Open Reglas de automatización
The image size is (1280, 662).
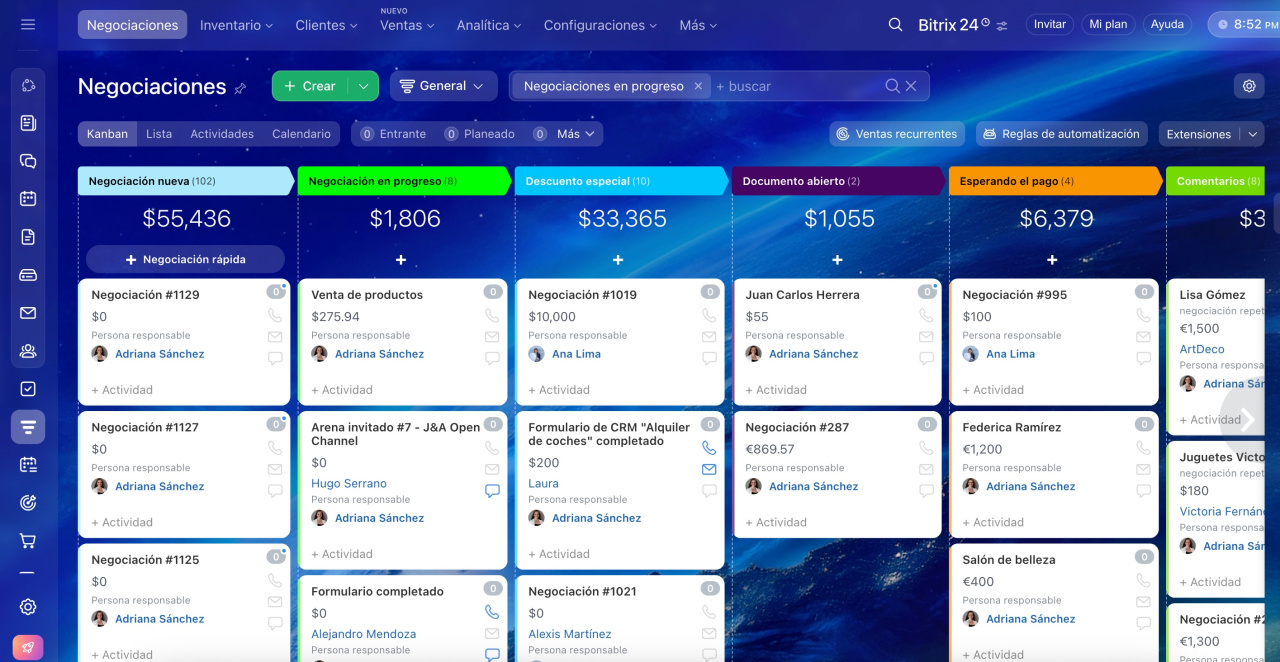point(1060,134)
